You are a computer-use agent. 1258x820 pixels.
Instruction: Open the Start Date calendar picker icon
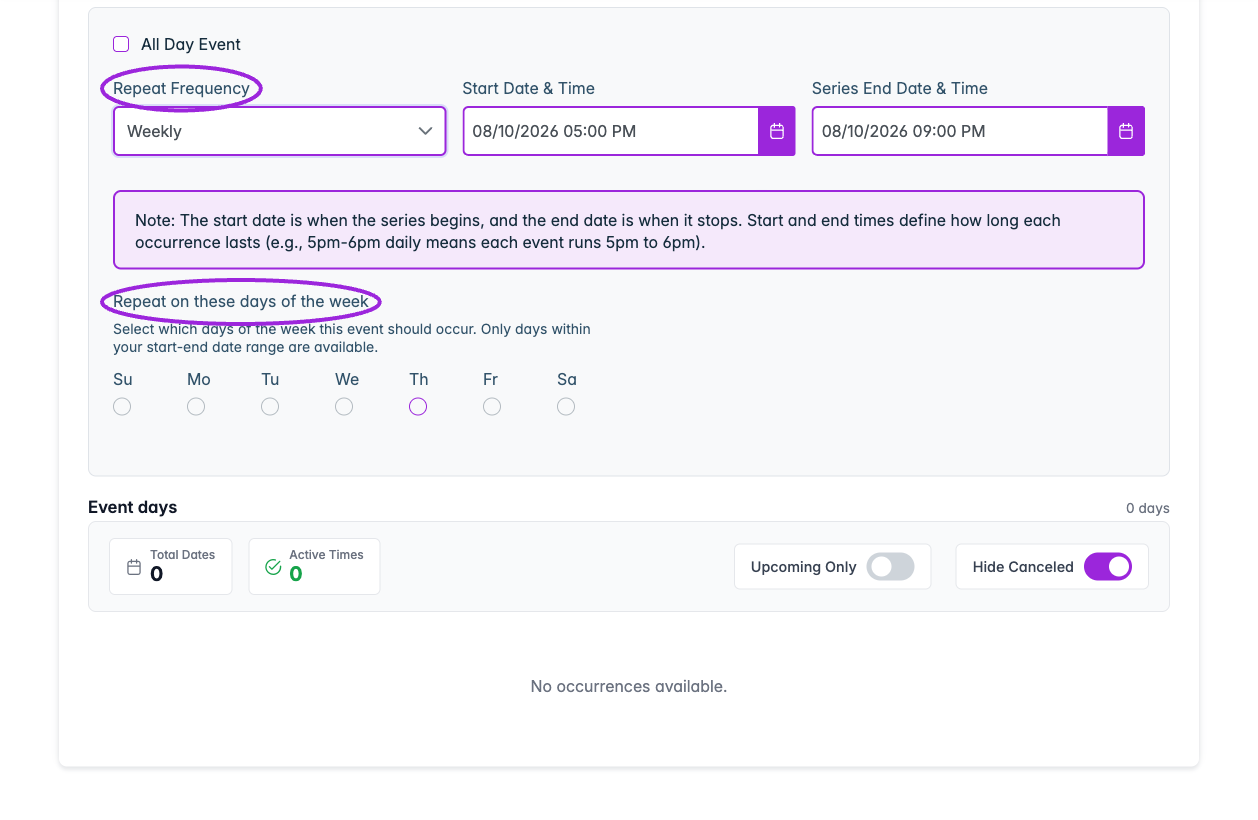[777, 131]
